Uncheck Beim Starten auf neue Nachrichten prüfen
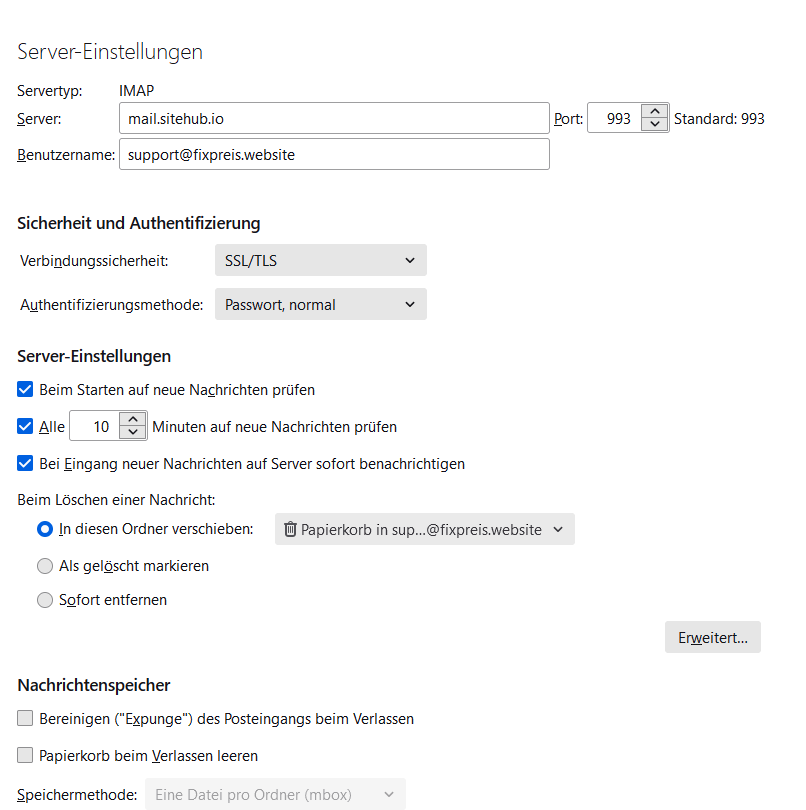This screenshot has width=806, height=810. tap(26, 390)
